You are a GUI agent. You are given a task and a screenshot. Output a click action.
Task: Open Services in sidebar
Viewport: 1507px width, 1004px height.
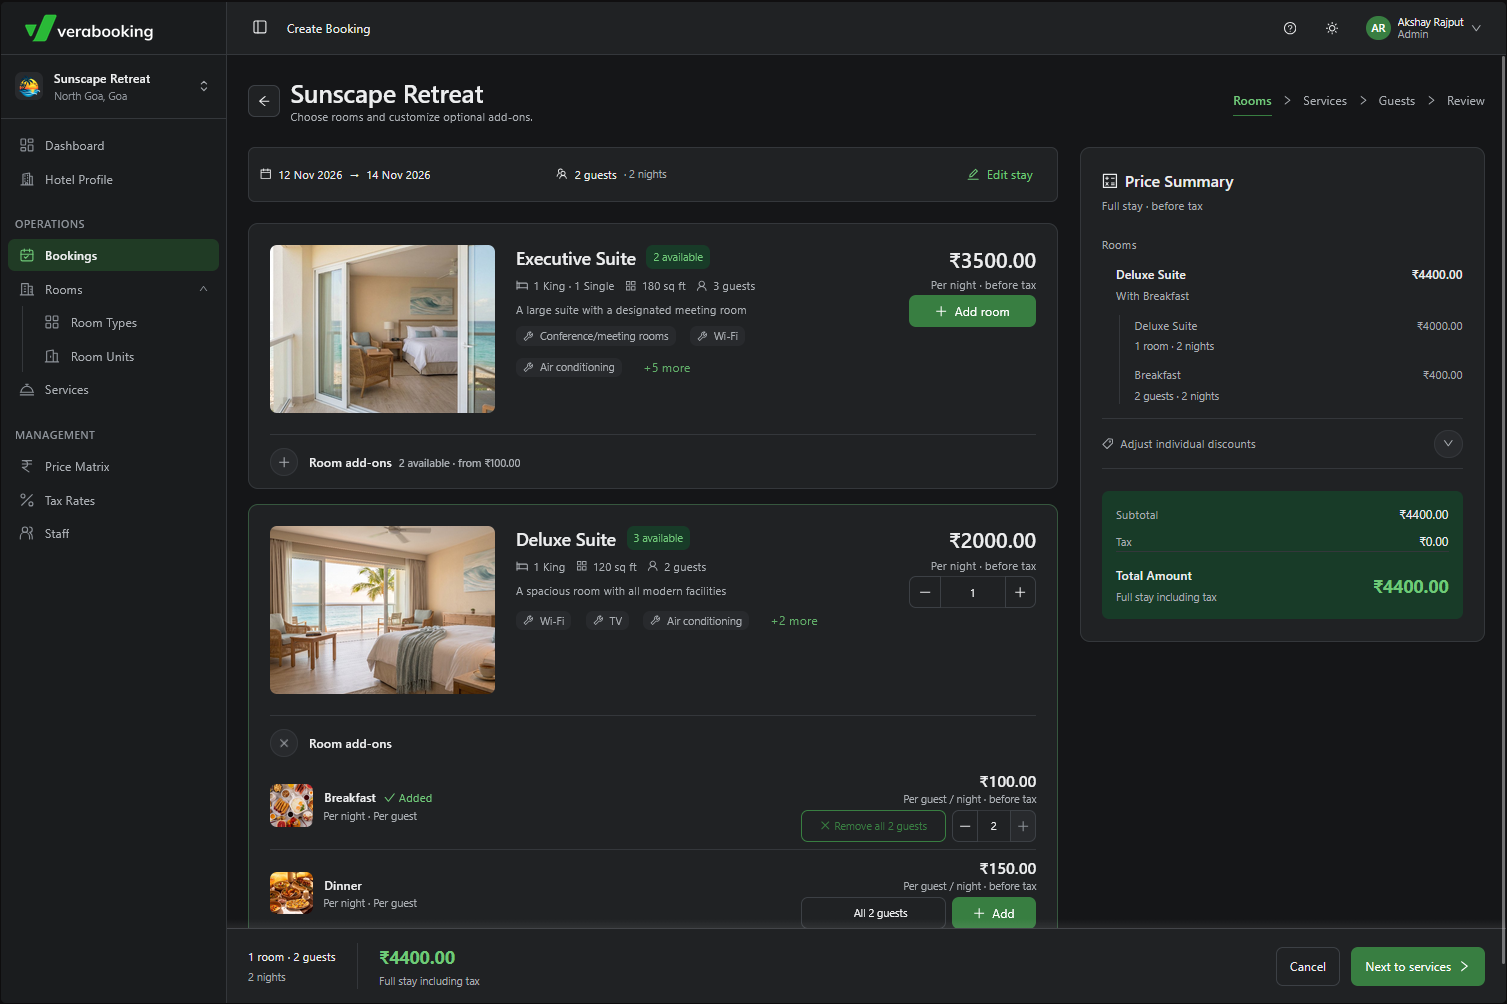click(x=113, y=390)
